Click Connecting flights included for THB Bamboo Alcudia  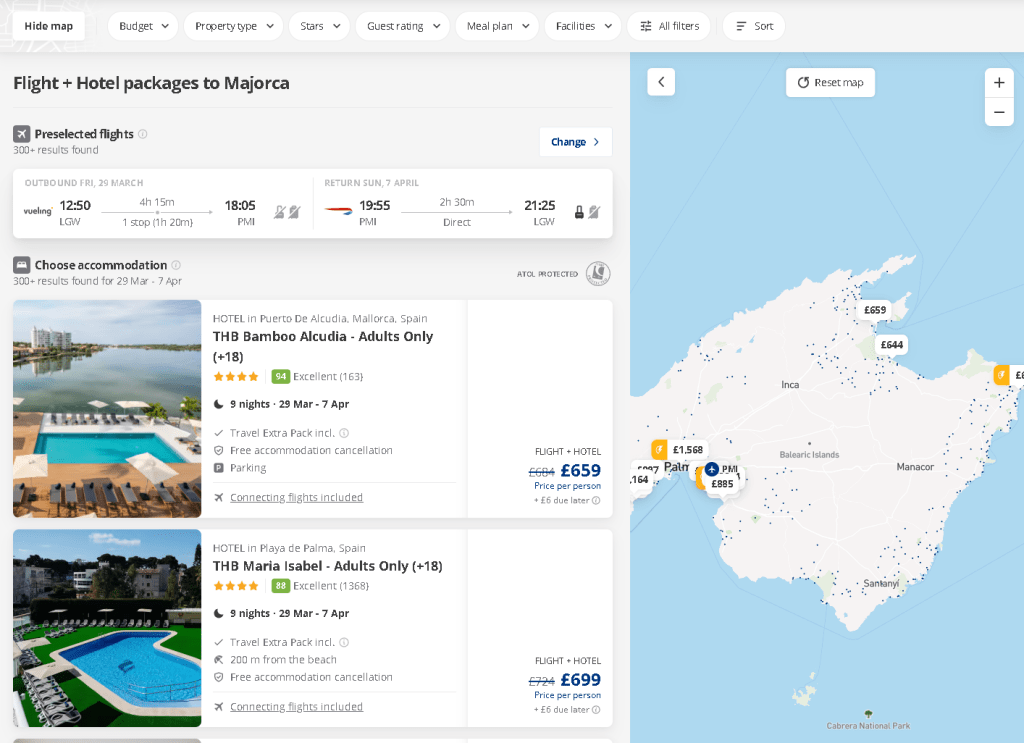296,498
